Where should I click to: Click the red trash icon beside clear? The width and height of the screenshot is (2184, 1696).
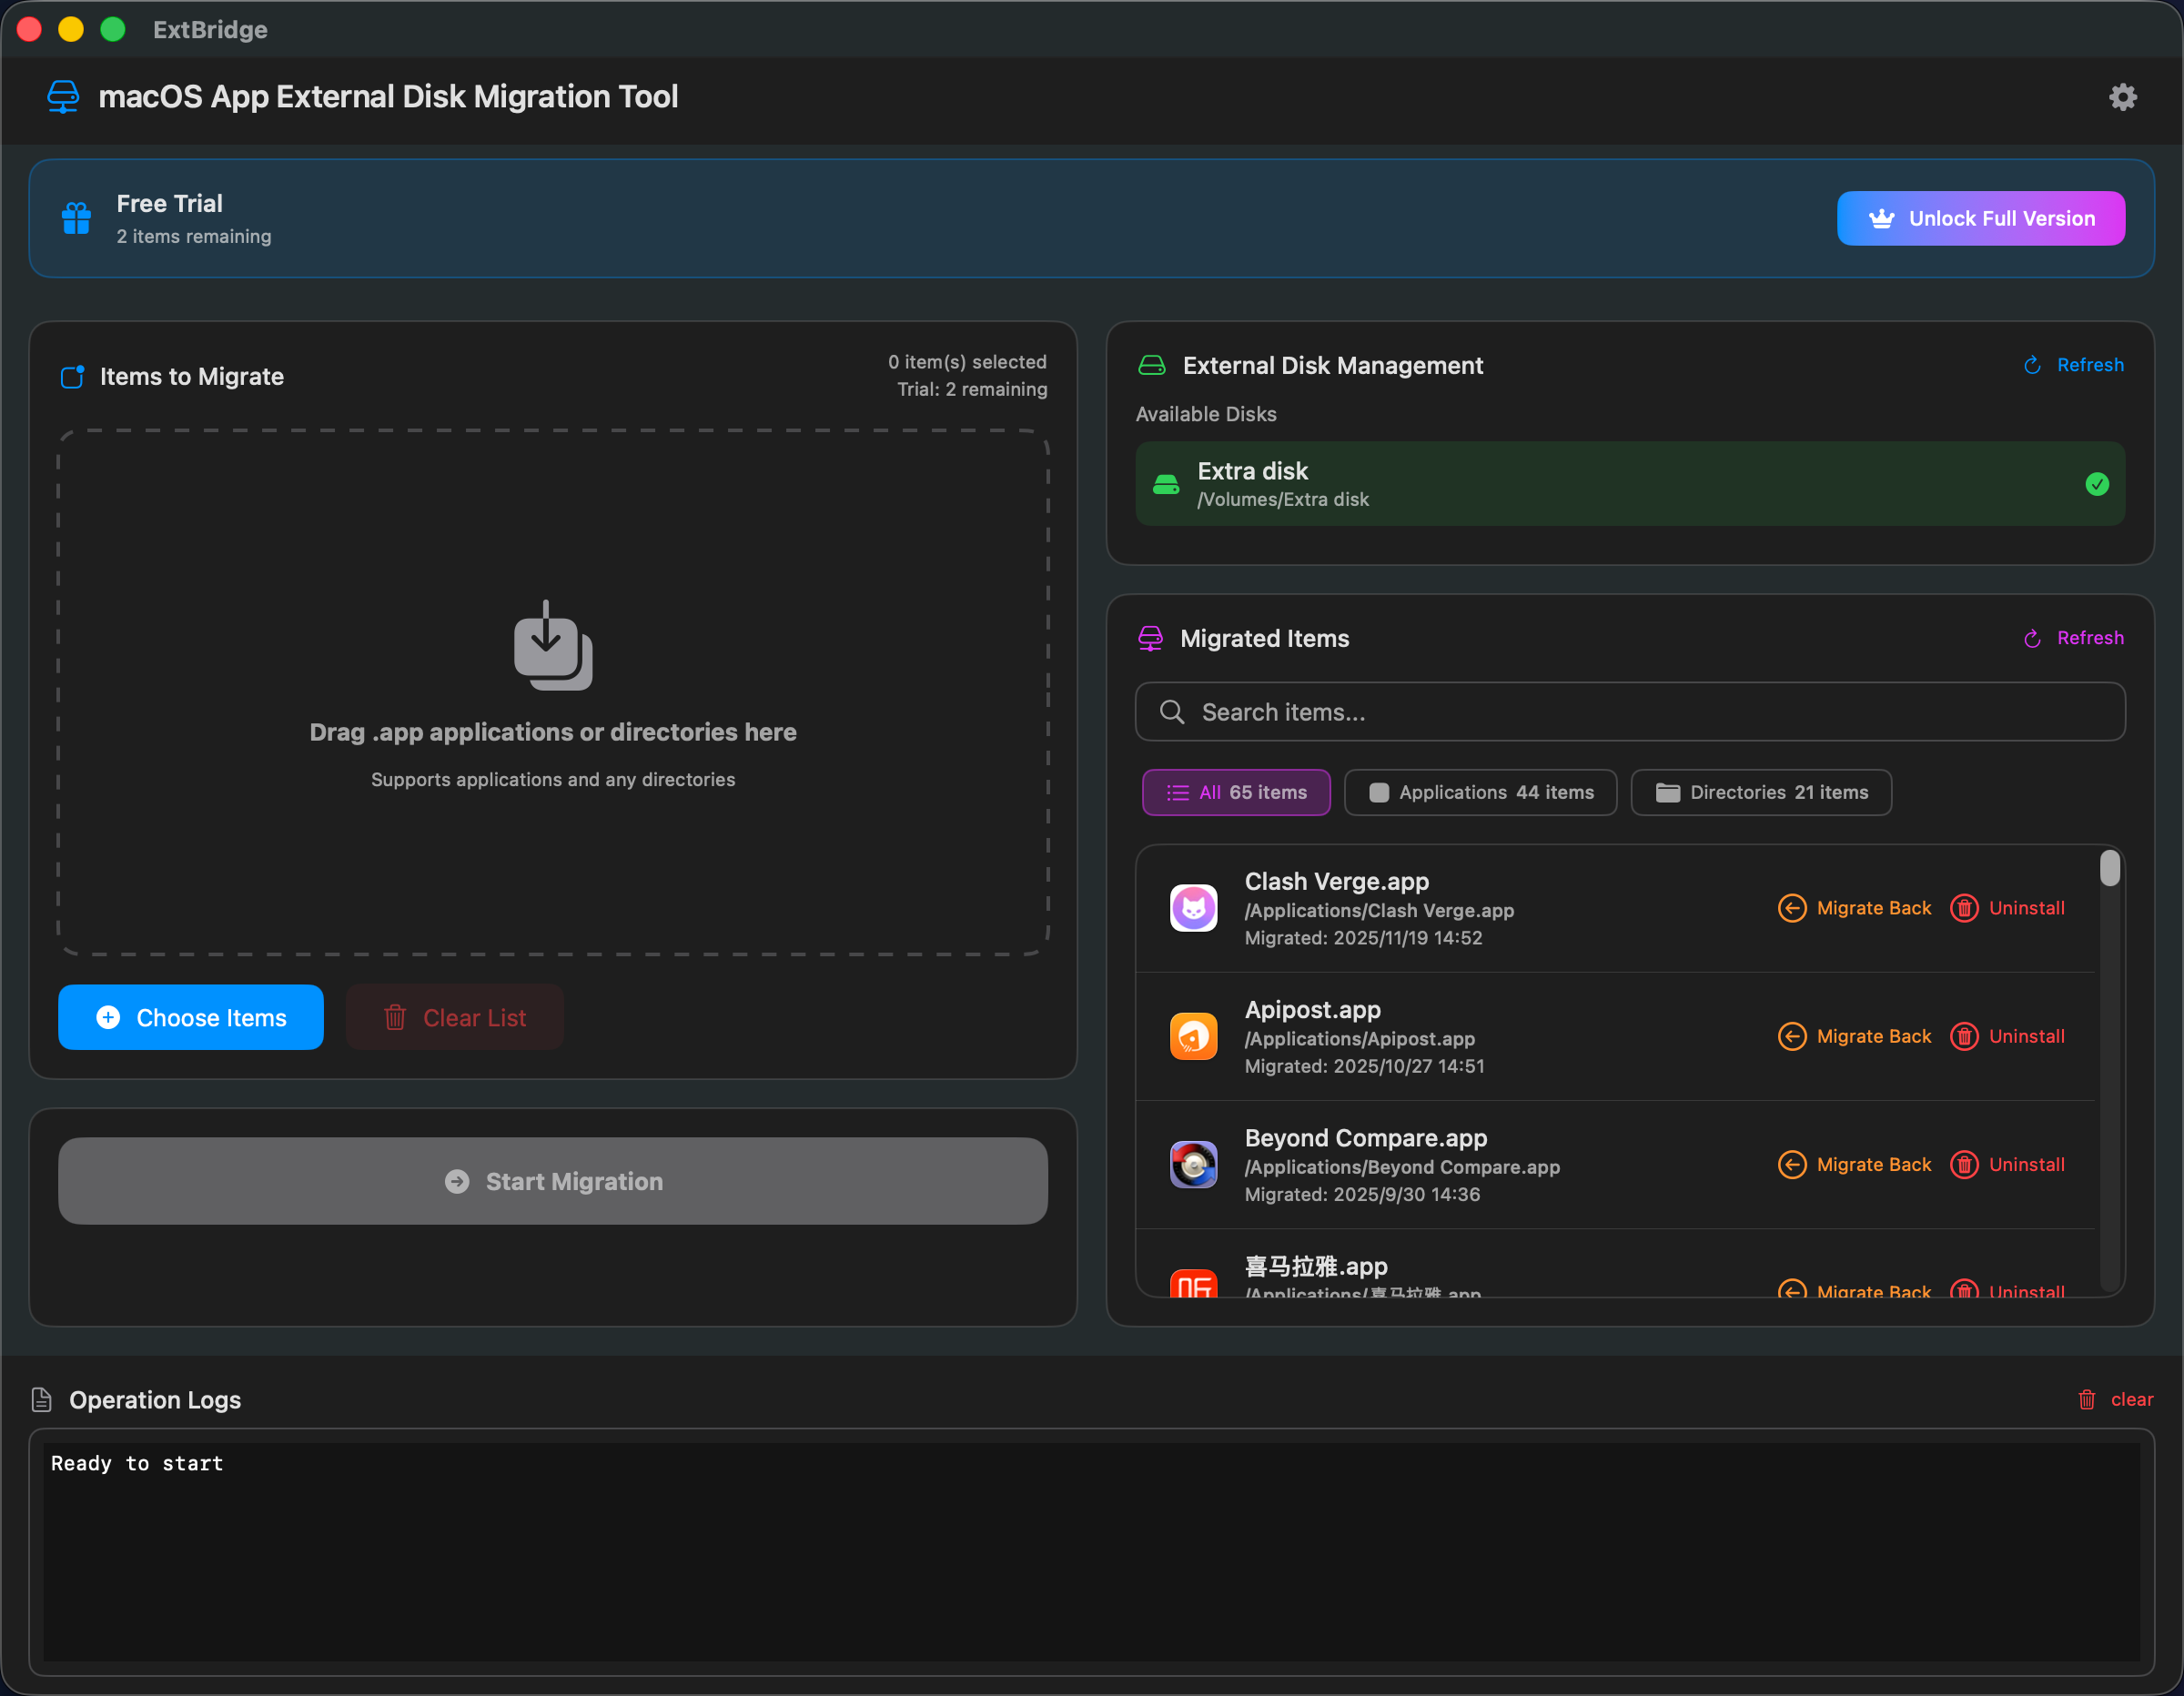click(x=2086, y=1399)
